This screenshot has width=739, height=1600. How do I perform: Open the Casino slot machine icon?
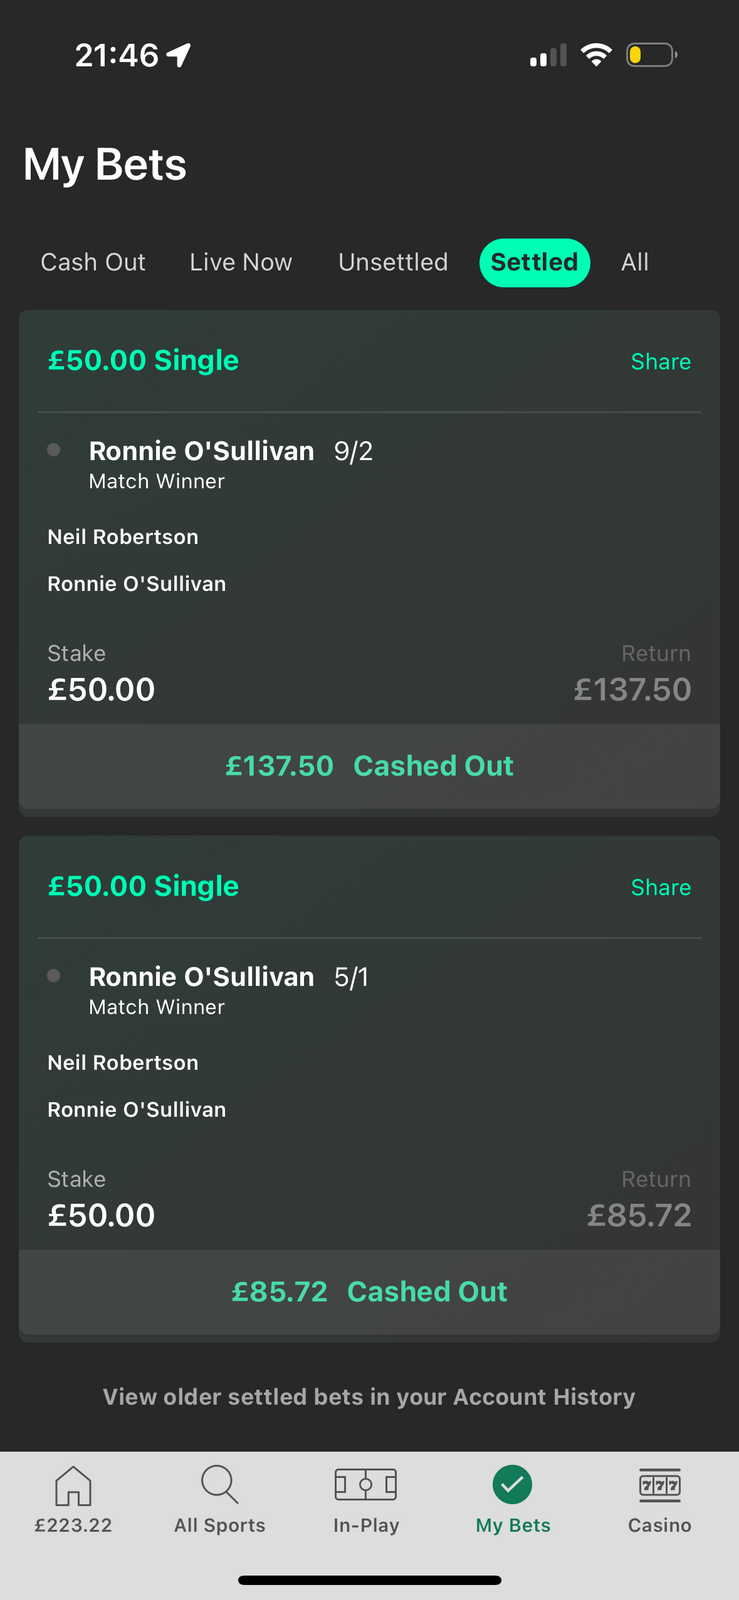point(659,1485)
